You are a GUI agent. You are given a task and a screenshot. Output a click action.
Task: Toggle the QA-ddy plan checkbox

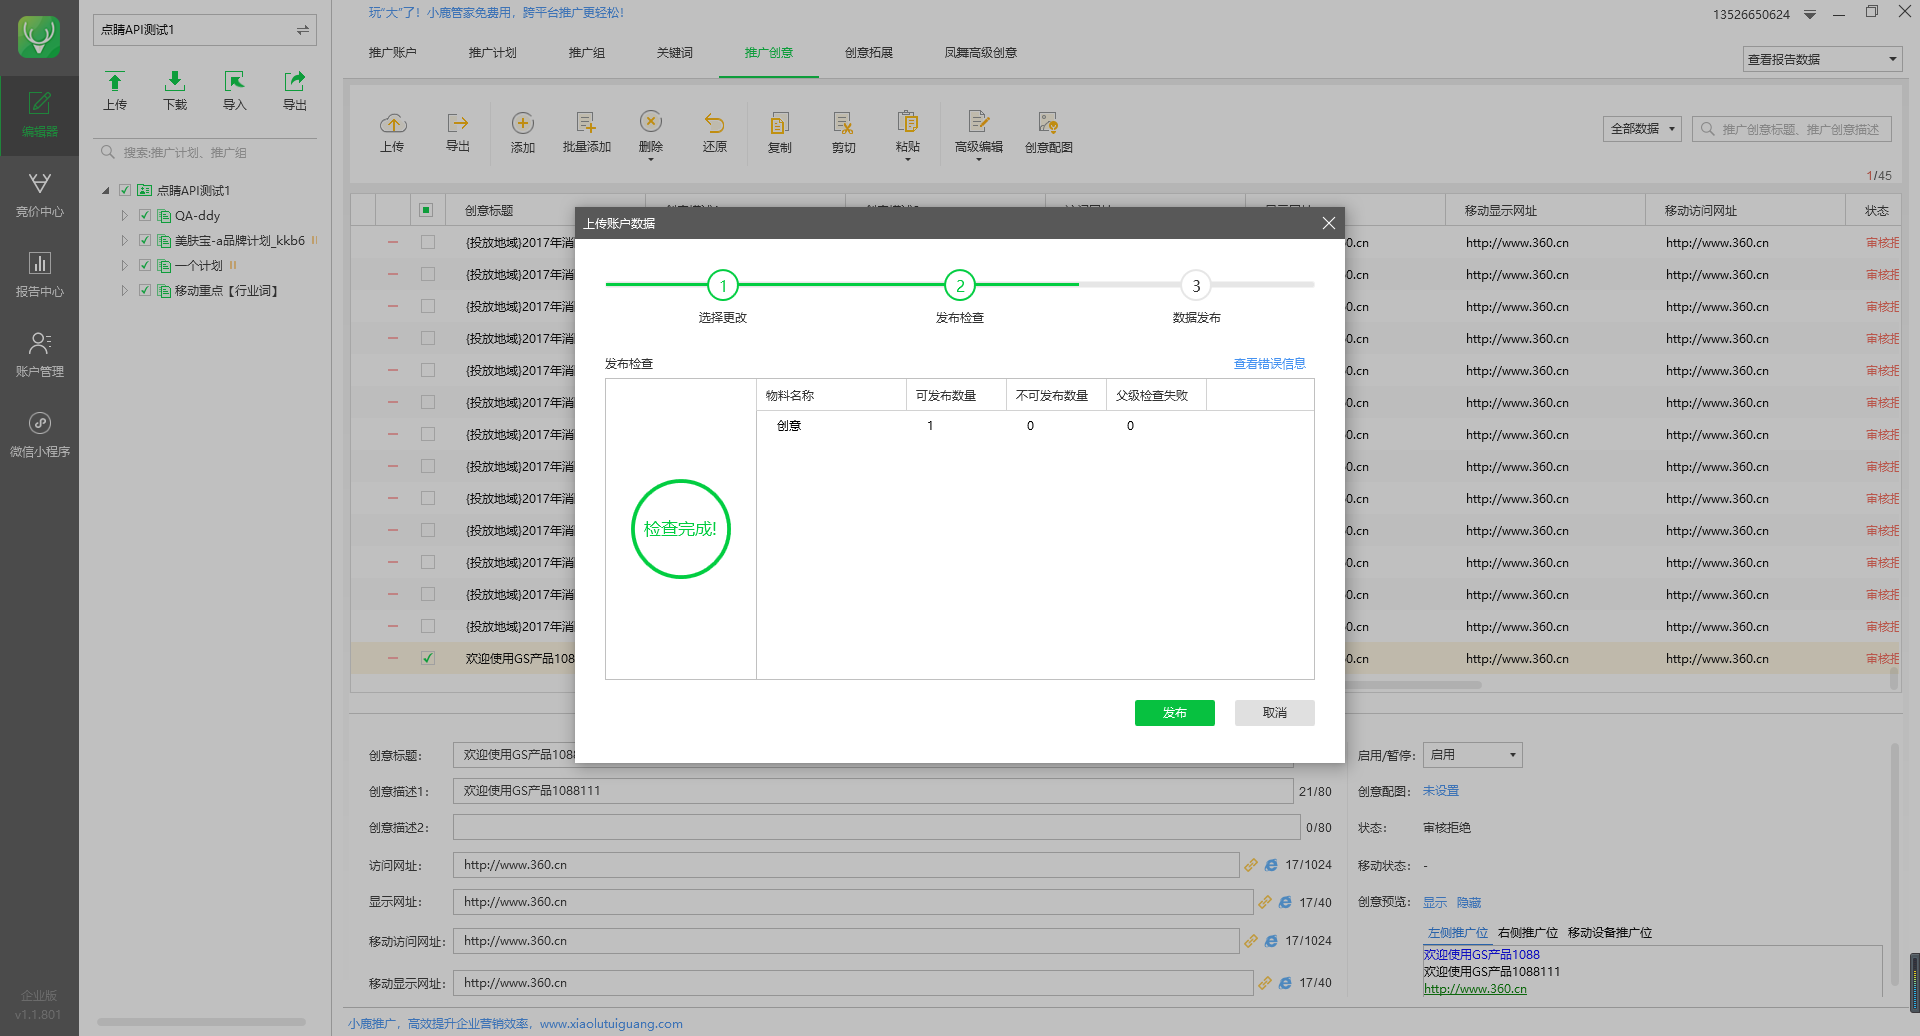pyautogui.click(x=145, y=215)
